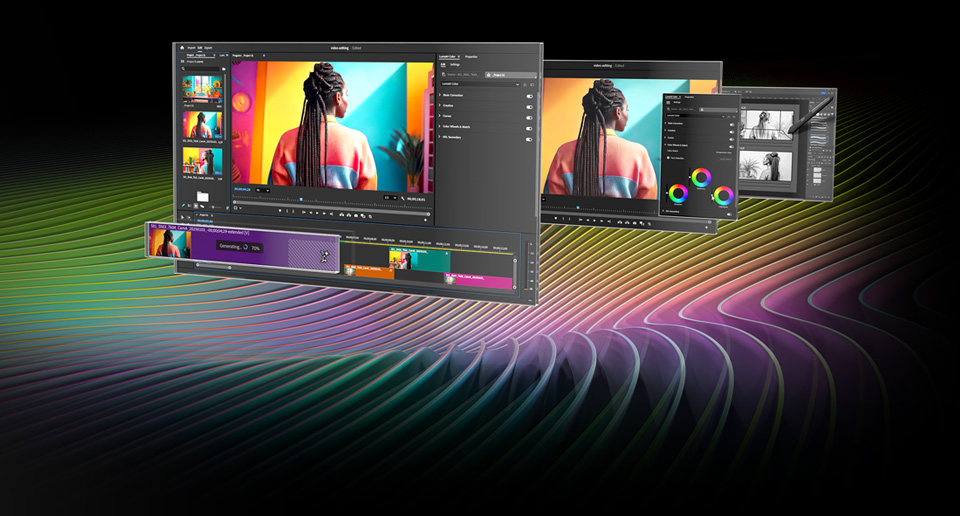
Task: Expand the Color Wheels & Match section
Action: (441, 128)
